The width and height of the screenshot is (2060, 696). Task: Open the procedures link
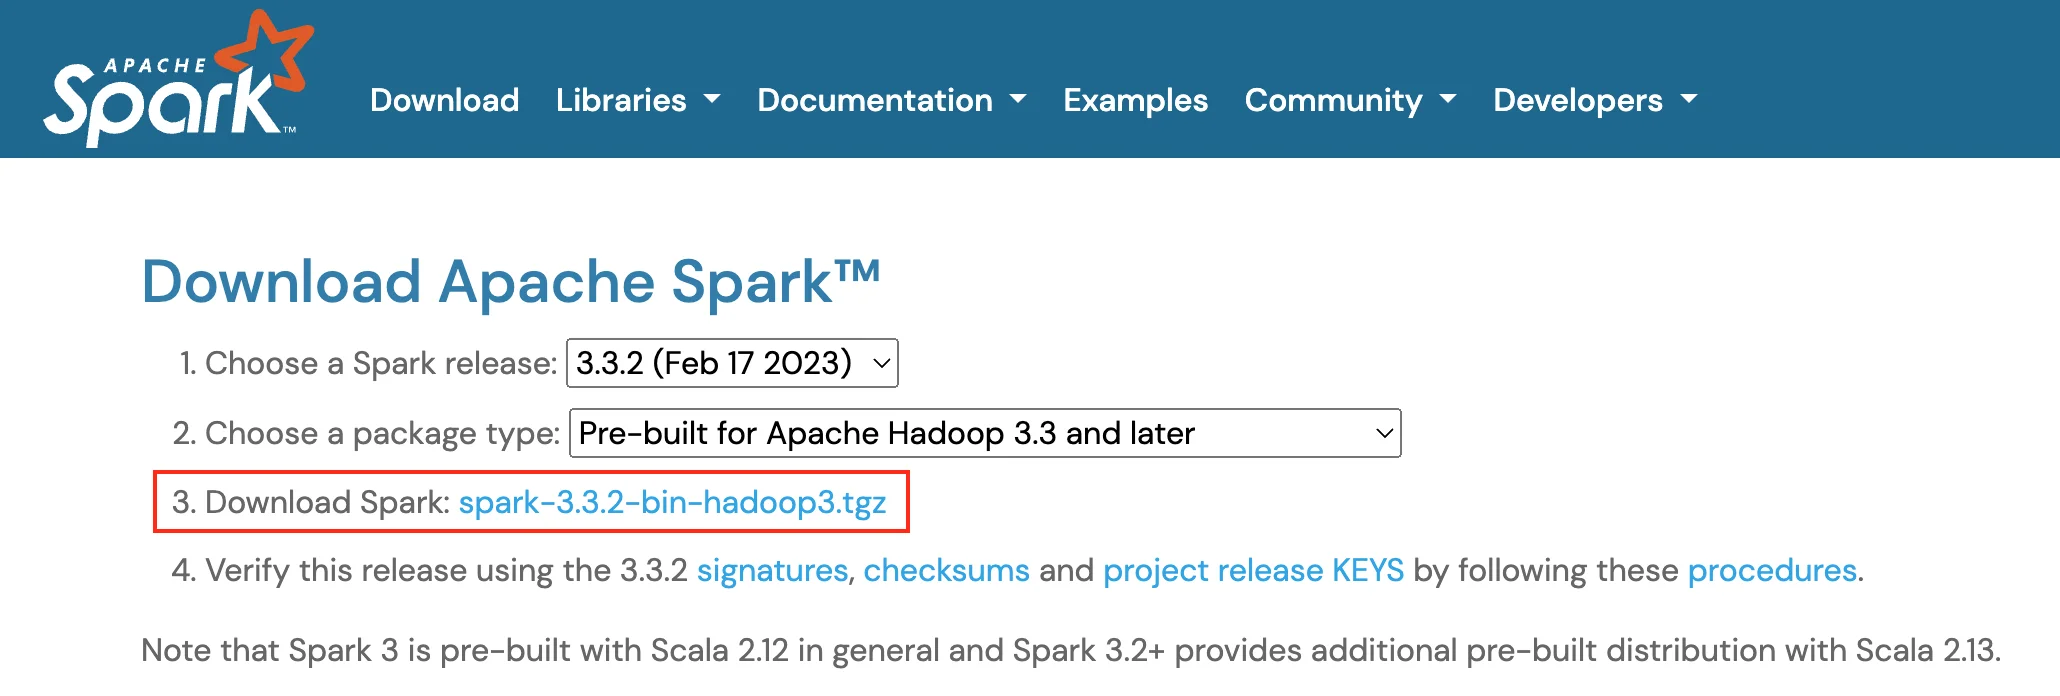(x=1772, y=570)
